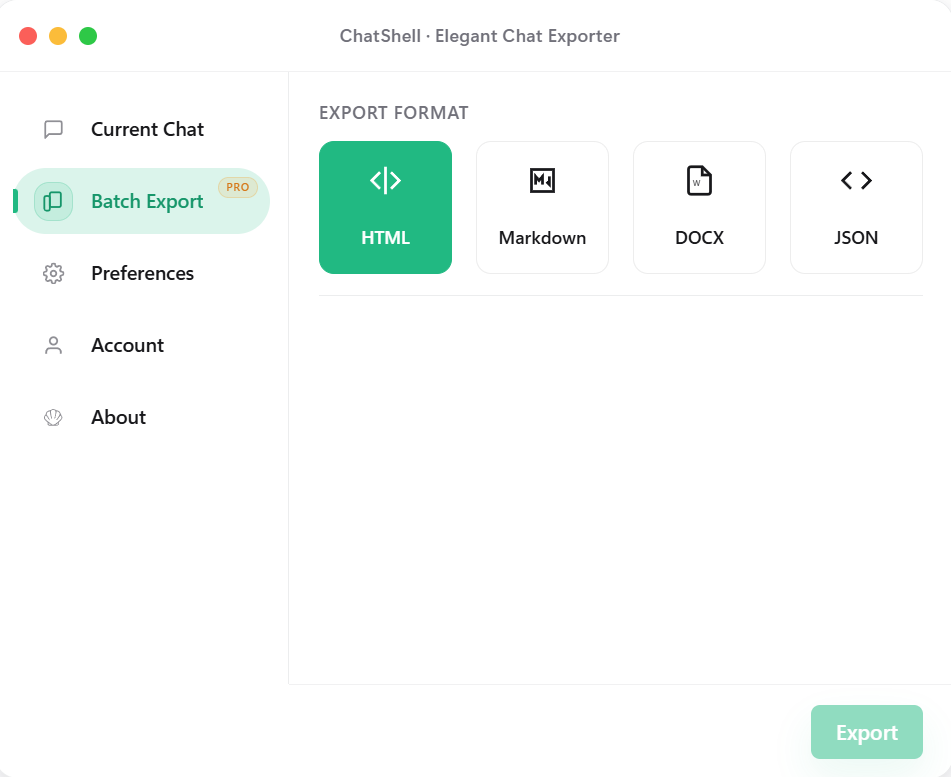Select DOCX as the export format
951x777 pixels.
(x=699, y=207)
